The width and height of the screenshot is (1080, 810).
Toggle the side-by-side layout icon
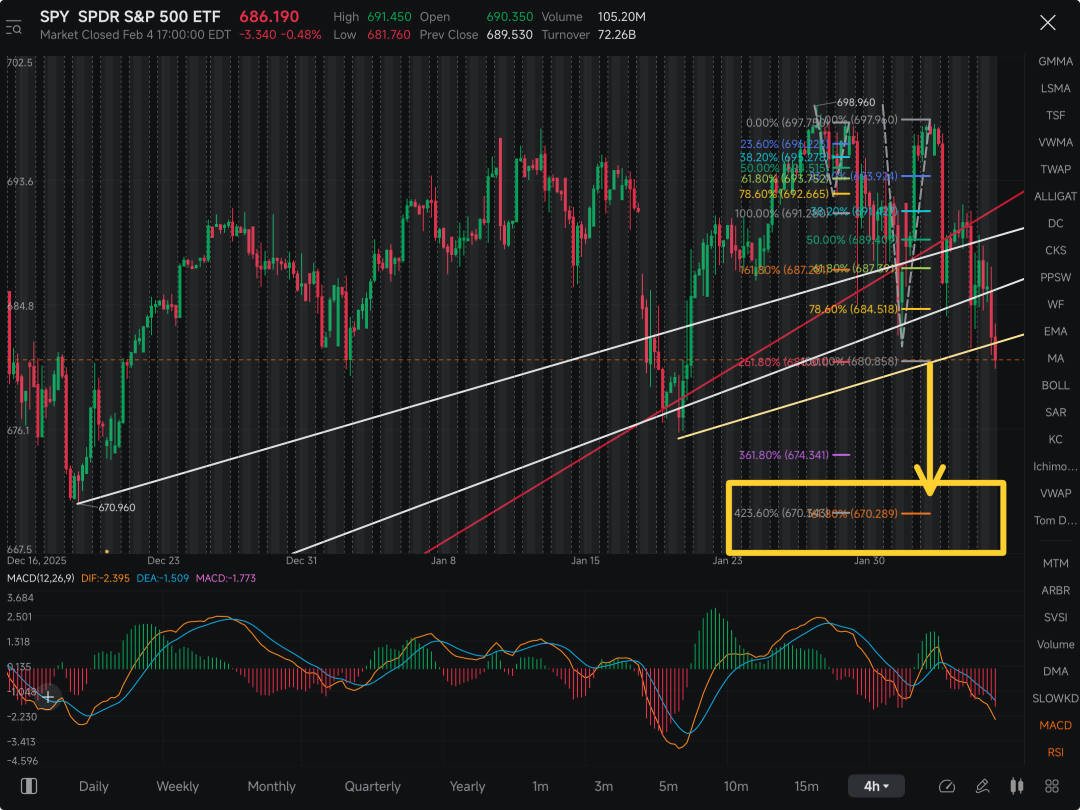[29, 786]
